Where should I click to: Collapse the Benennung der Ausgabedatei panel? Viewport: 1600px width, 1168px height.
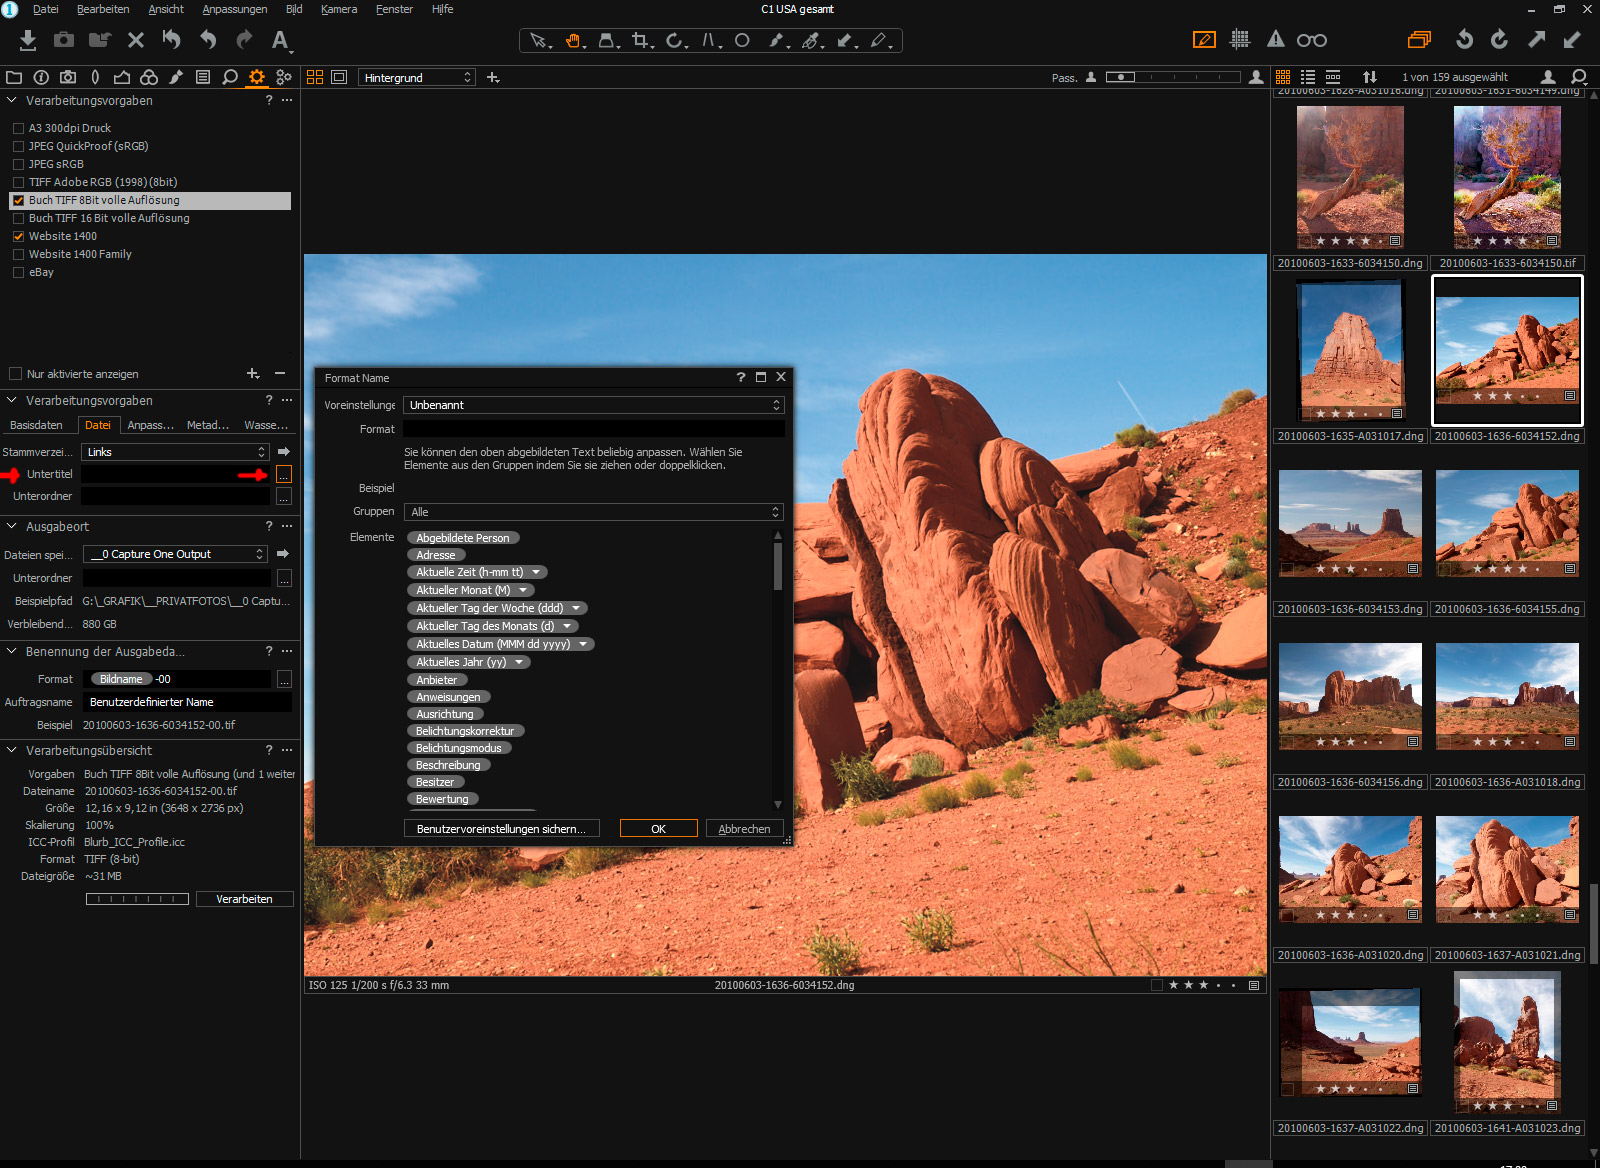point(12,651)
